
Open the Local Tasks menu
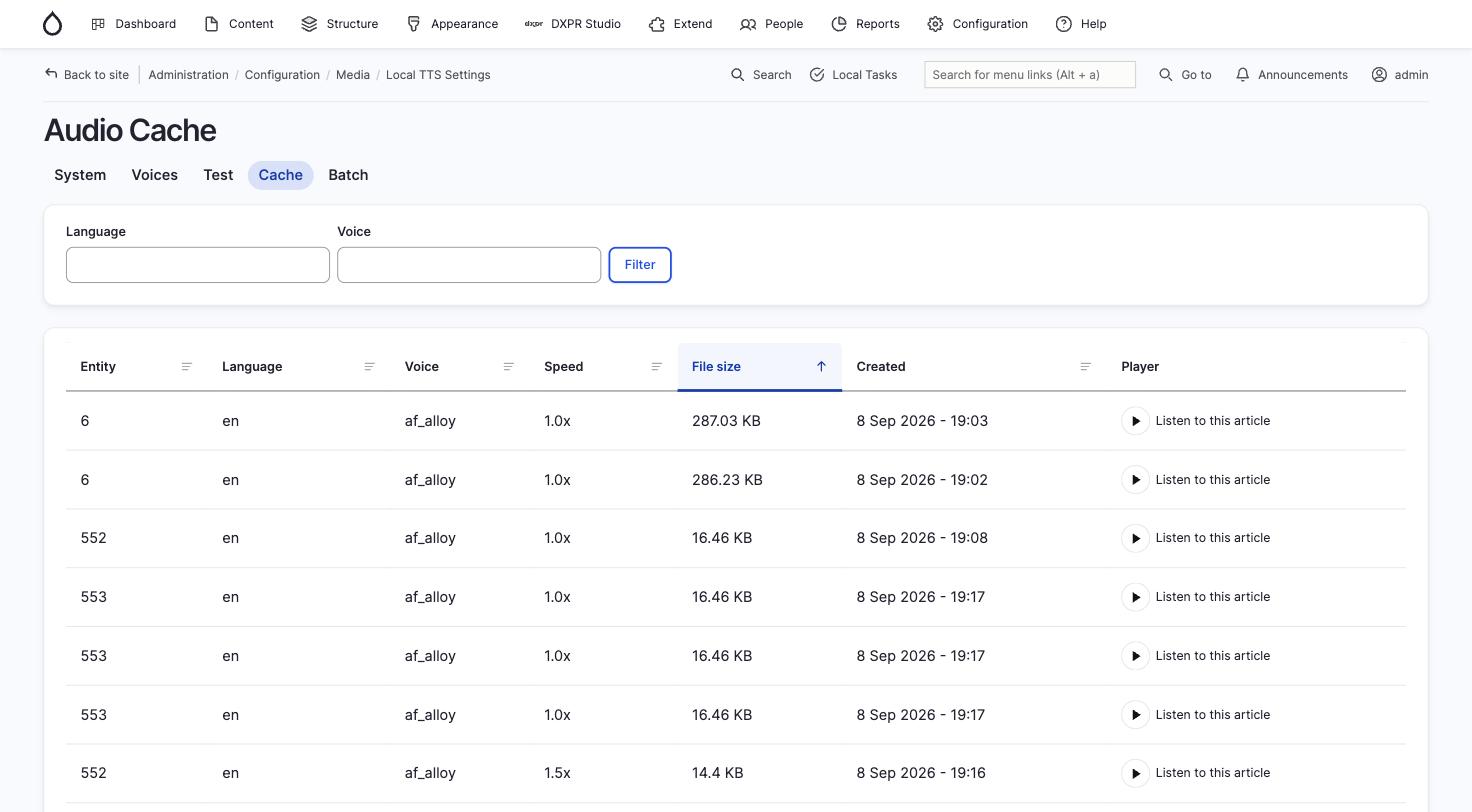[x=853, y=75]
